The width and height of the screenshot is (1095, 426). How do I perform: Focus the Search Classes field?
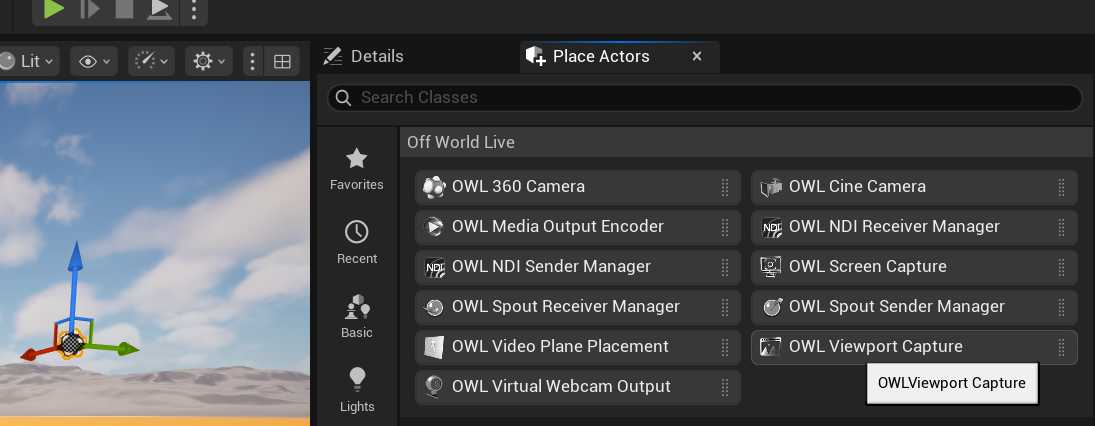(x=705, y=98)
